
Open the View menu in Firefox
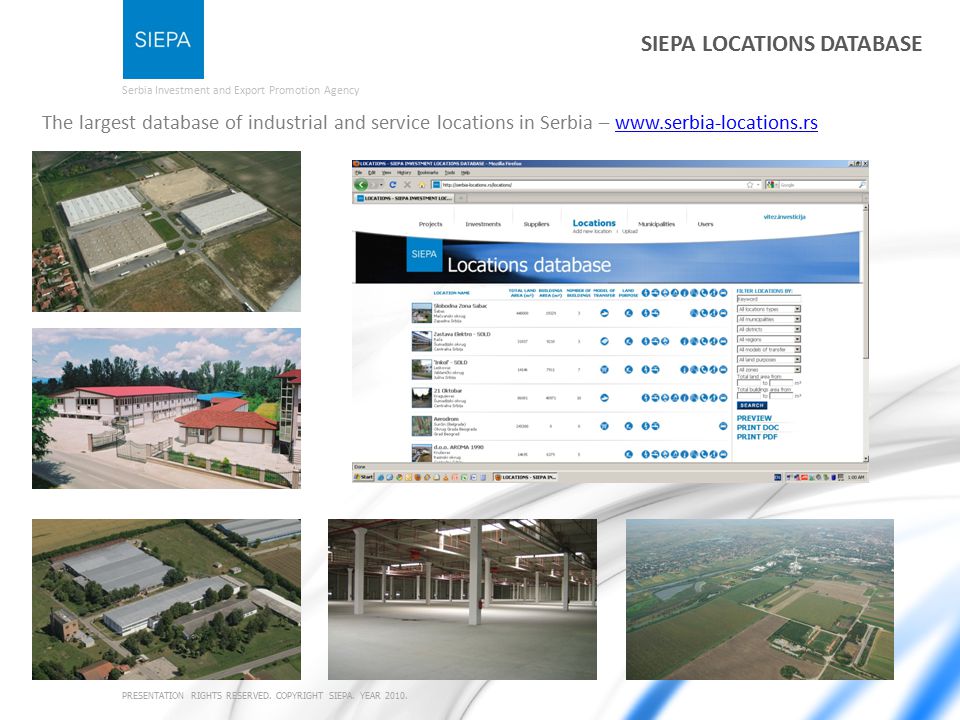(x=386, y=173)
